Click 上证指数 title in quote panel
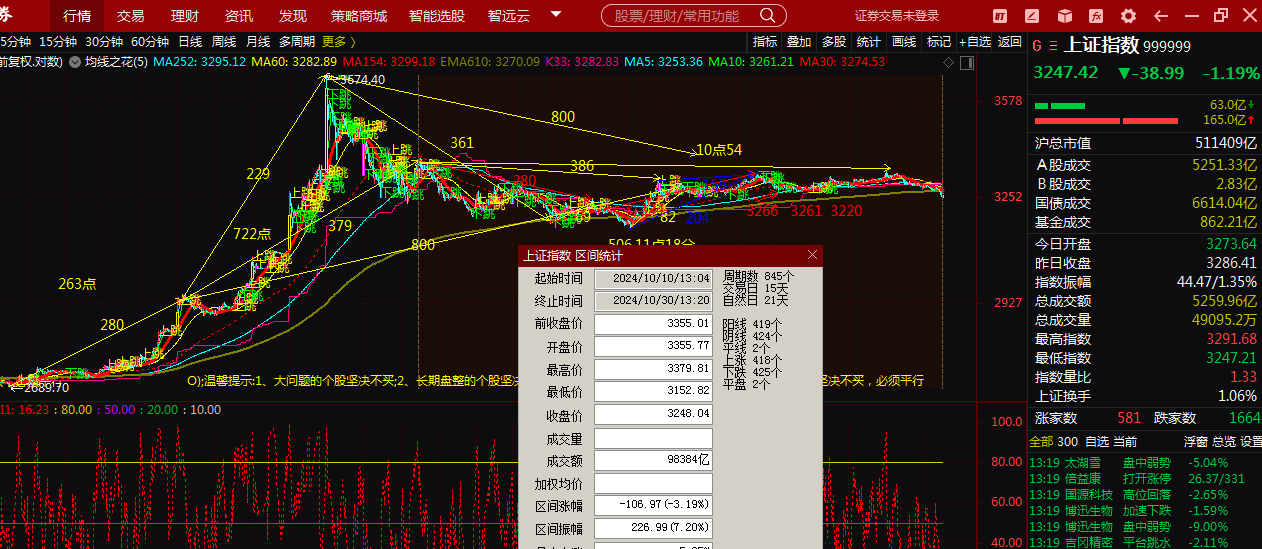The height and width of the screenshot is (549, 1262). 1102,45
